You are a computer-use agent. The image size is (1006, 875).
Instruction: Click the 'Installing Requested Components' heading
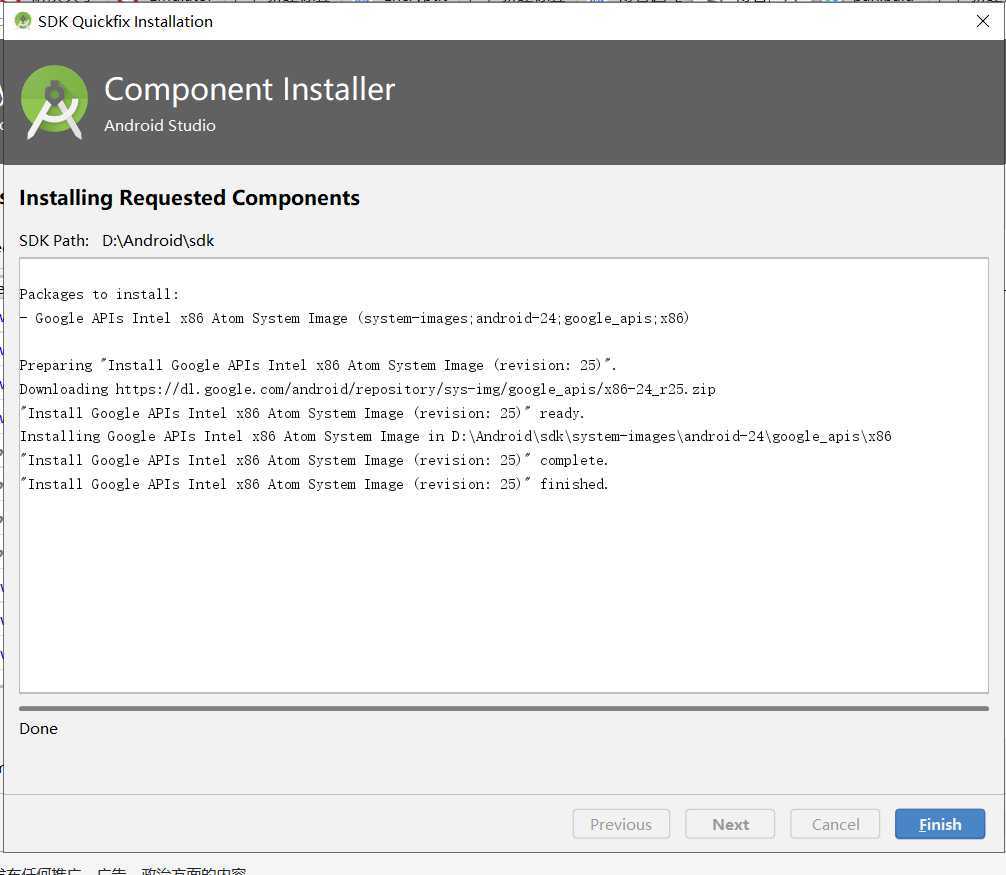click(189, 198)
